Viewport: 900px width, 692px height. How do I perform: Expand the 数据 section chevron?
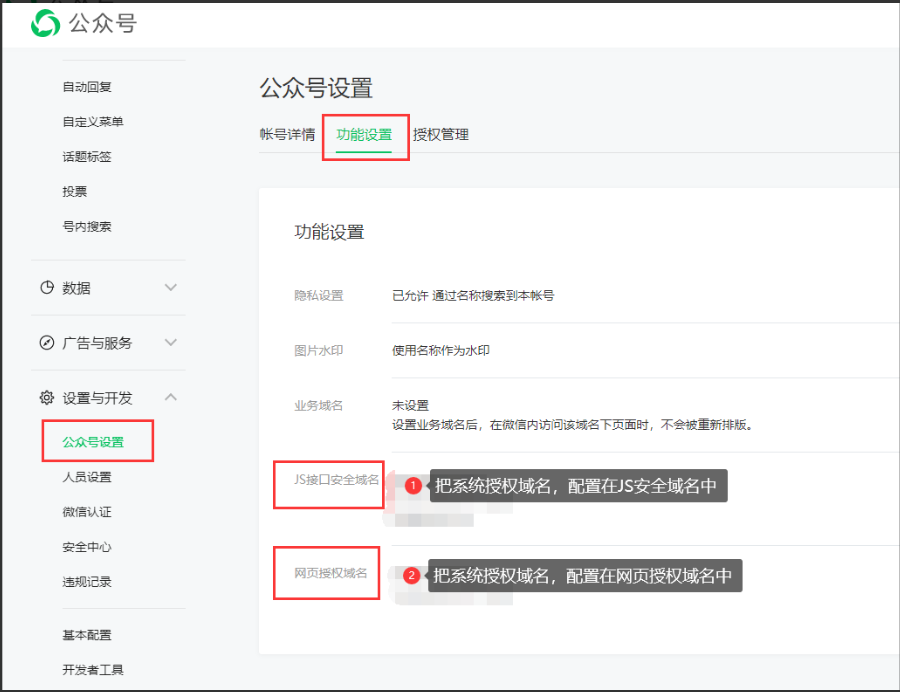click(x=171, y=288)
